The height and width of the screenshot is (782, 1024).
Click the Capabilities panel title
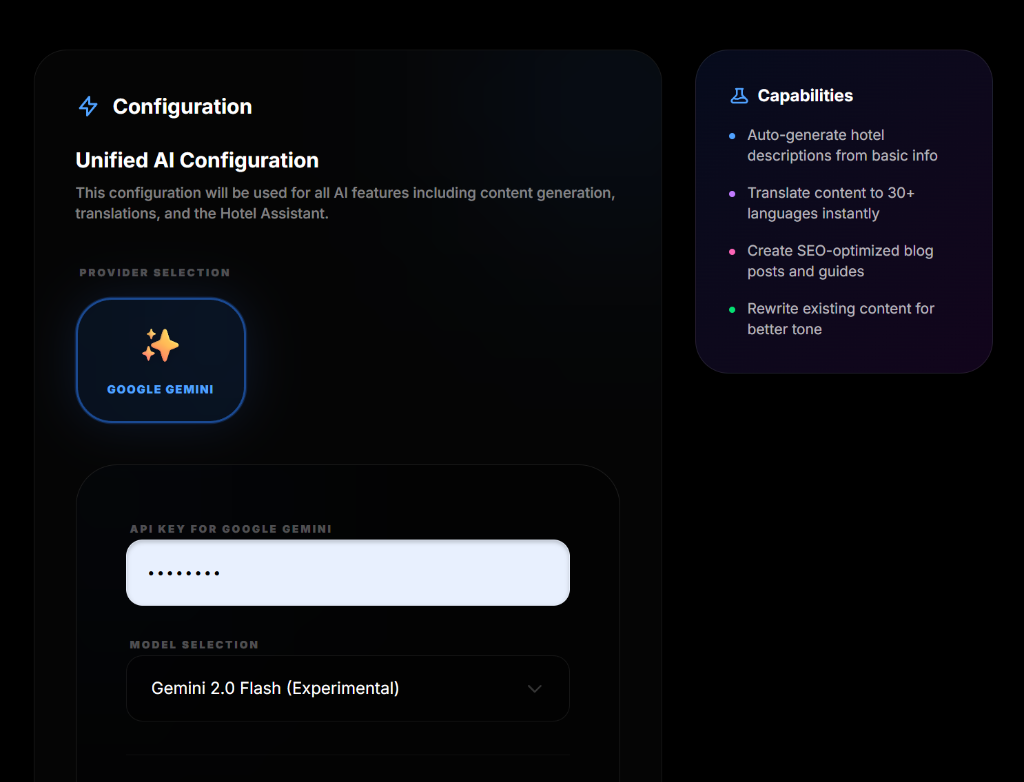(805, 96)
